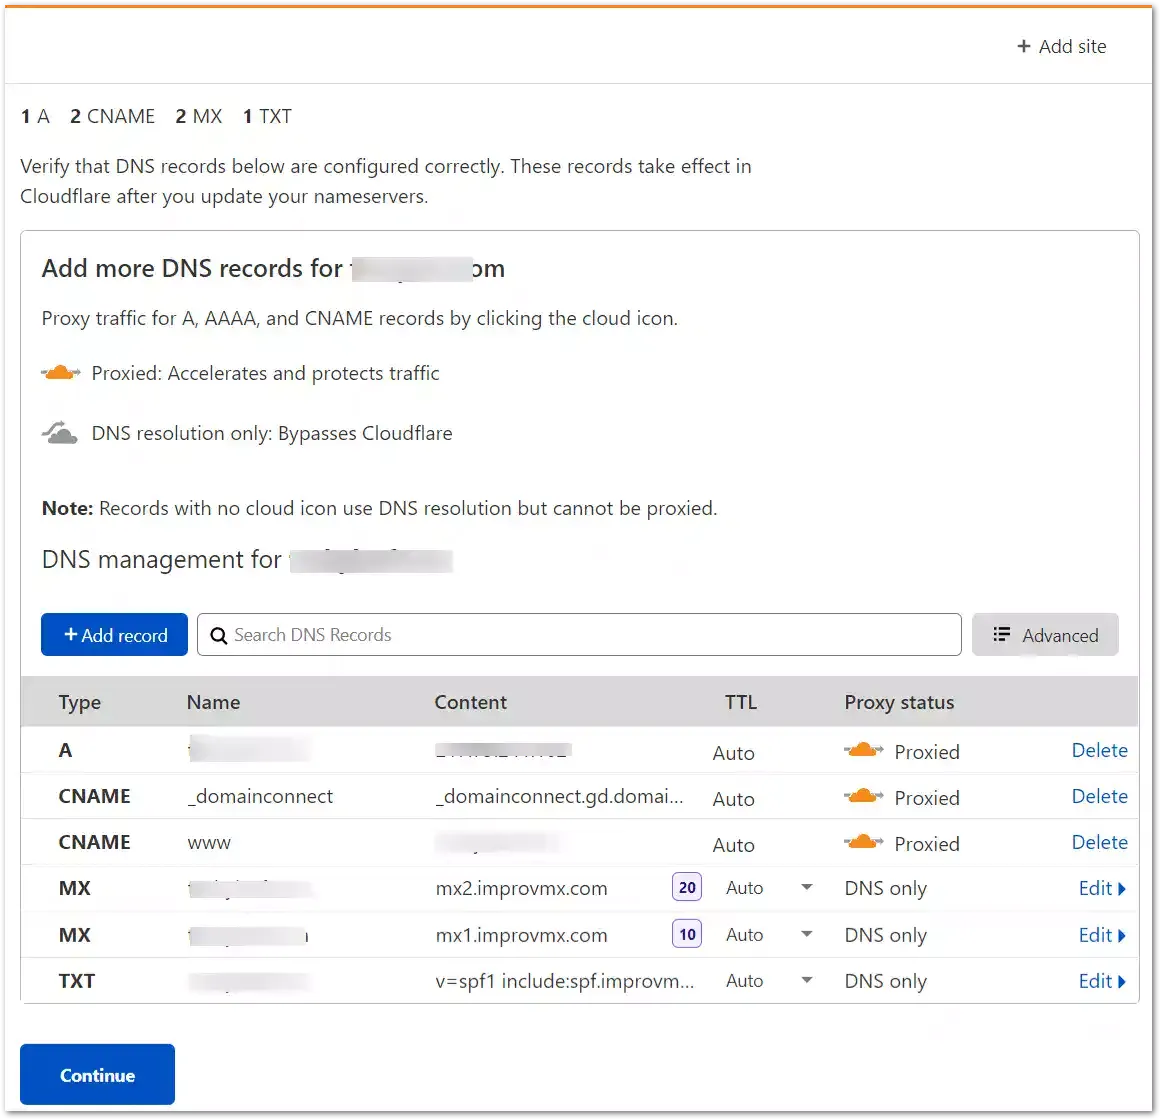1161x1120 pixels.
Task: Edit the mx1.improvmx.com MX record
Action: coord(1102,935)
